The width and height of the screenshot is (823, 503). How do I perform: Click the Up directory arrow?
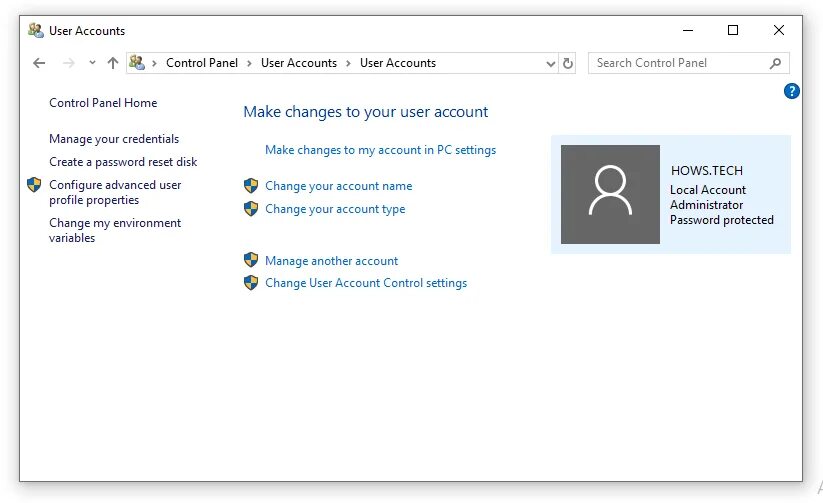click(x=112, y=63)
